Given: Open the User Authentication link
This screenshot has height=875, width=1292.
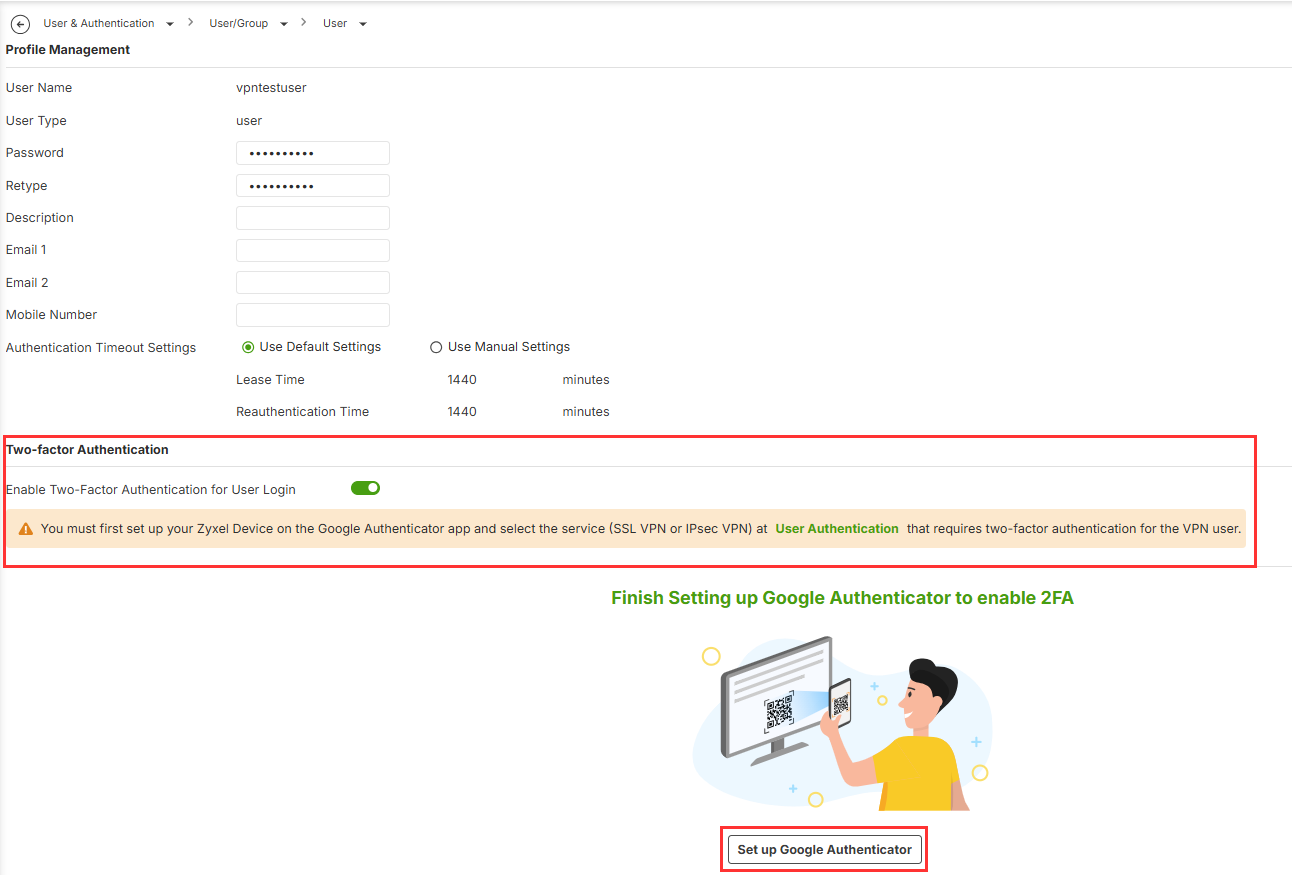Looking at the screenshot, I should click(837, 528).
